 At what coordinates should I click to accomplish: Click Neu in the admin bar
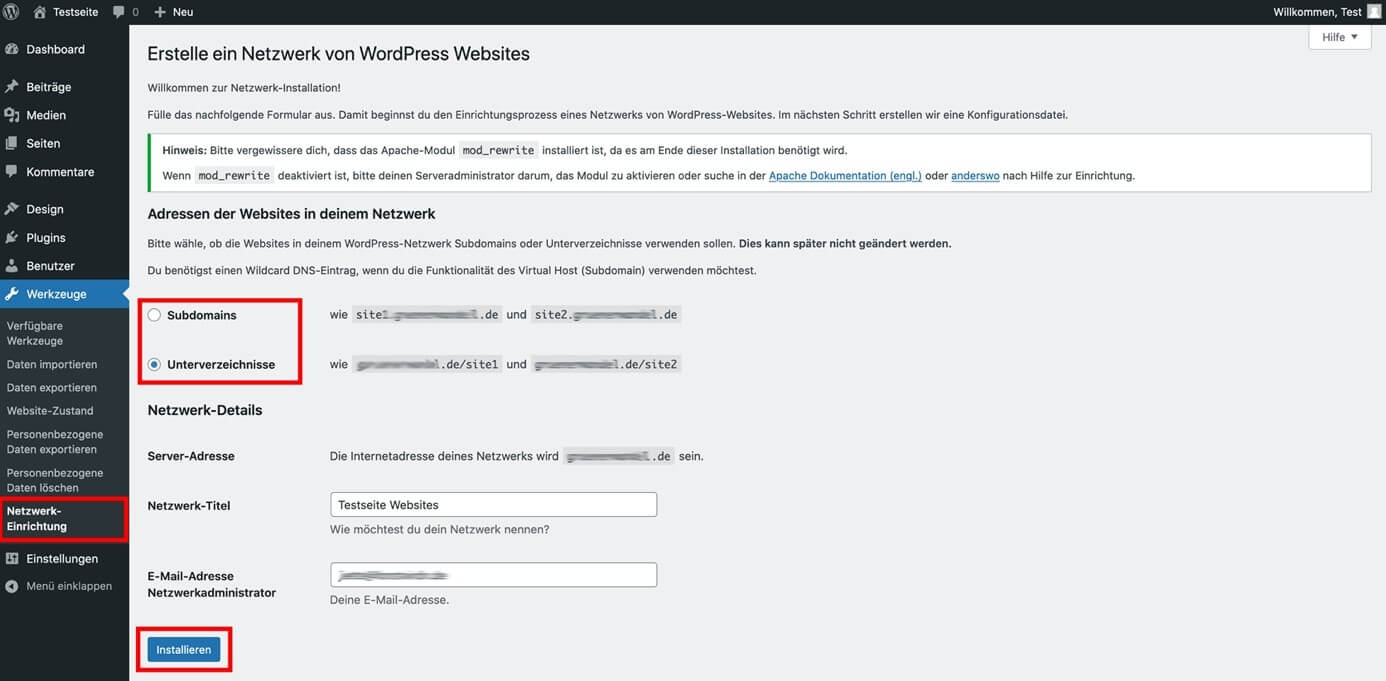[x=183, y=12]
